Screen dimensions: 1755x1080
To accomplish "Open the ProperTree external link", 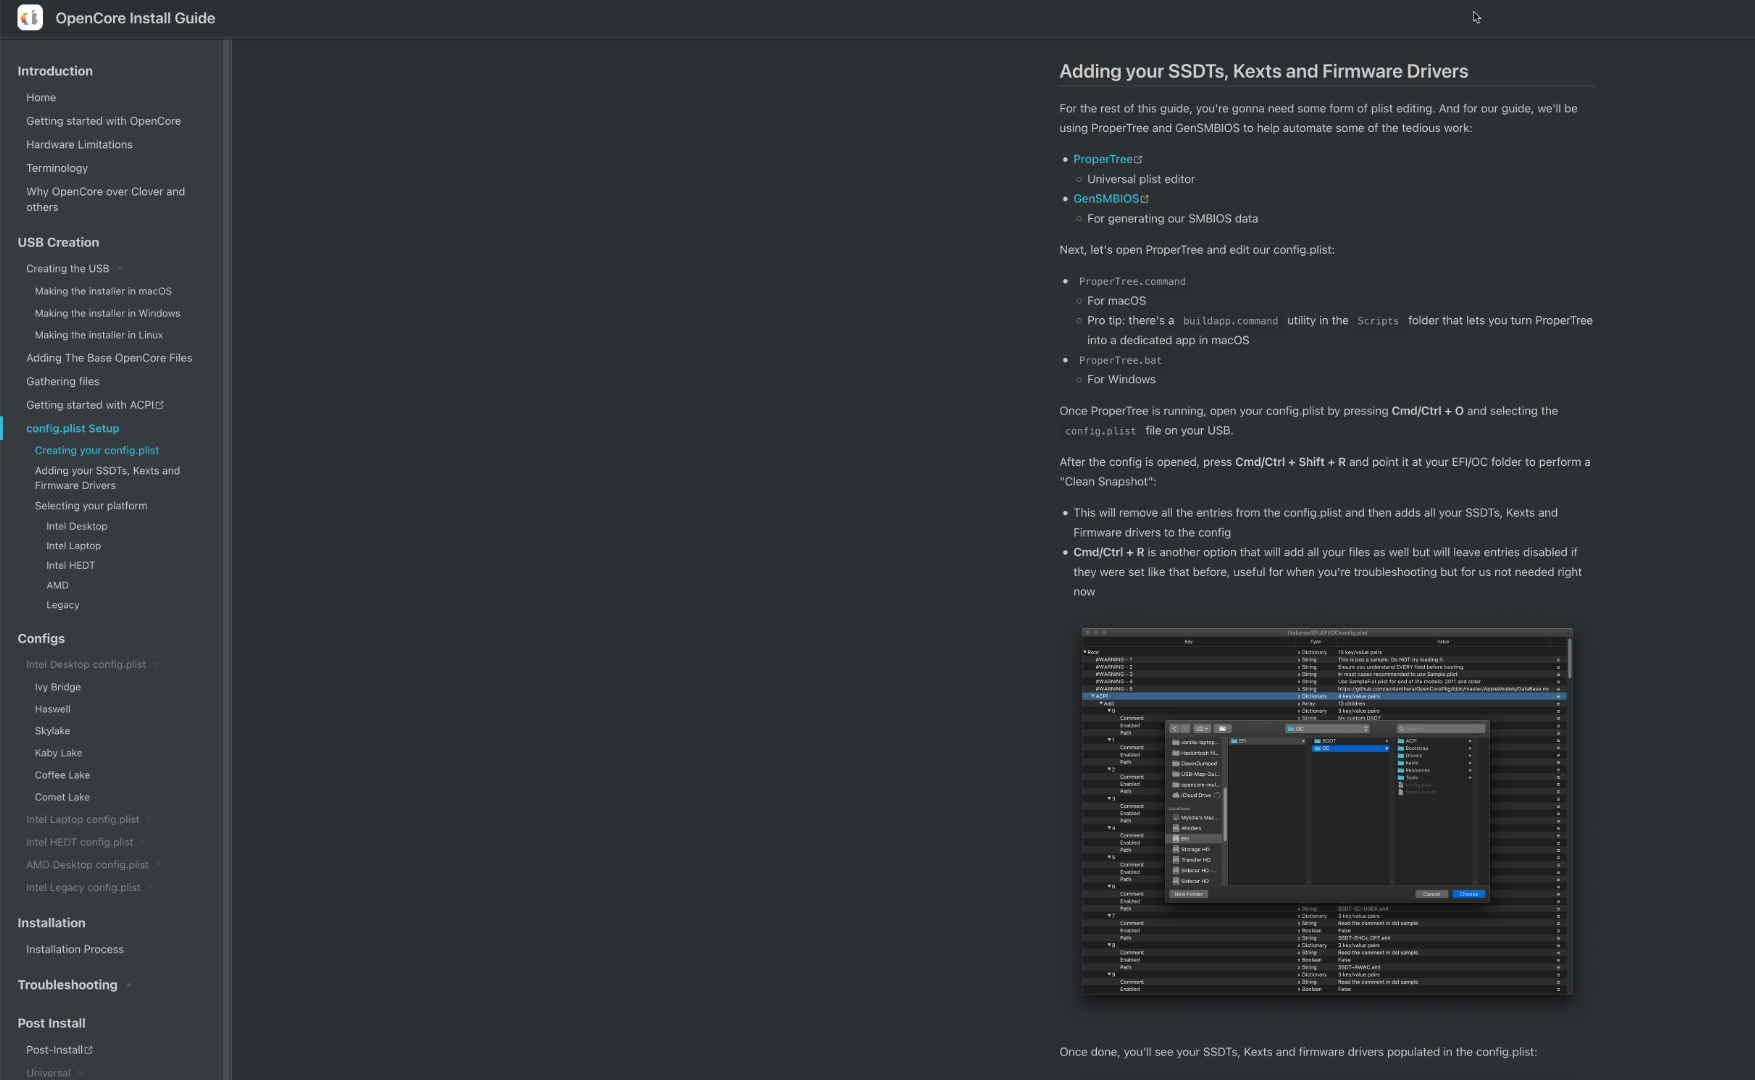I will pyautogui.click(x=1107, y=159).
